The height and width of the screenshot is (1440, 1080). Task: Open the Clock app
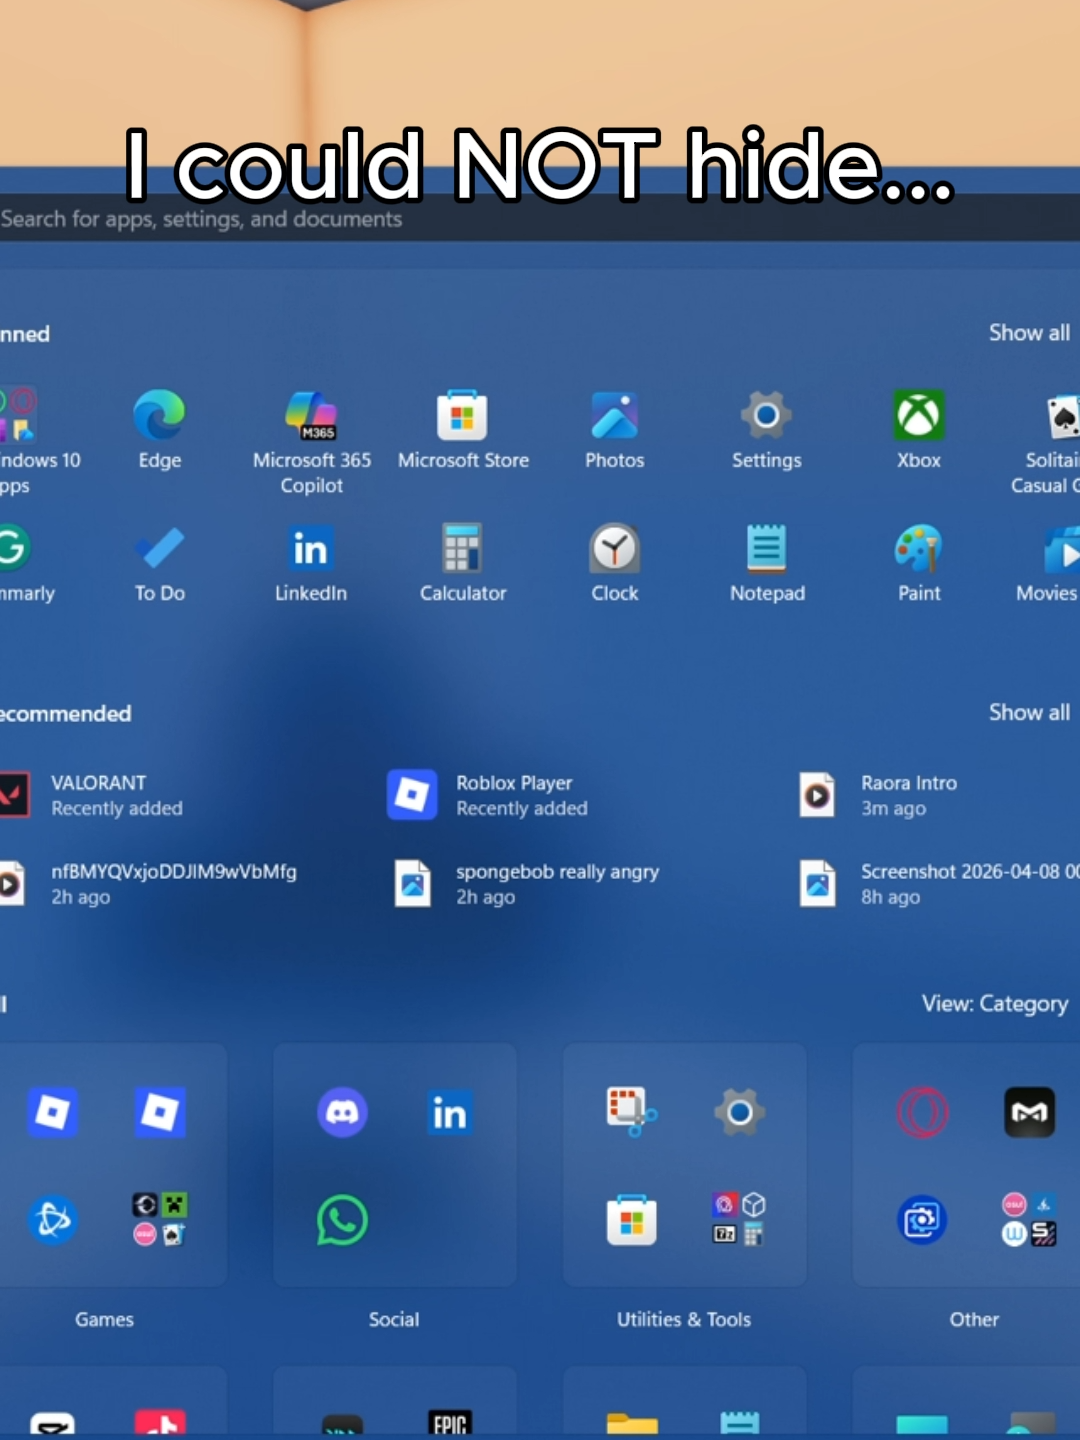[615, 564]
